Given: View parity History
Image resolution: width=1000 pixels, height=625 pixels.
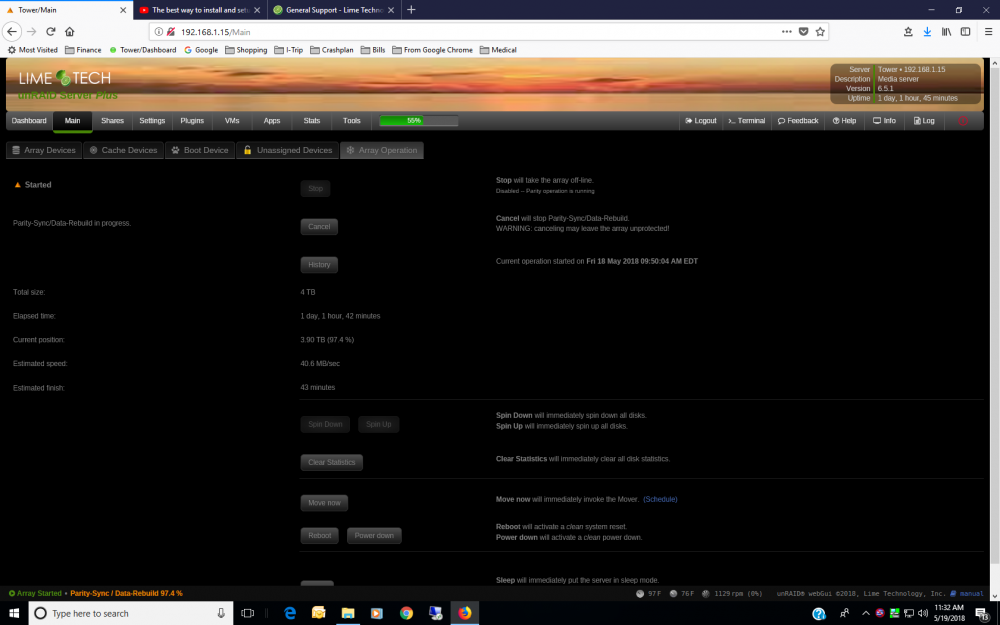Looking at the screenshot, I should point(319,265).
